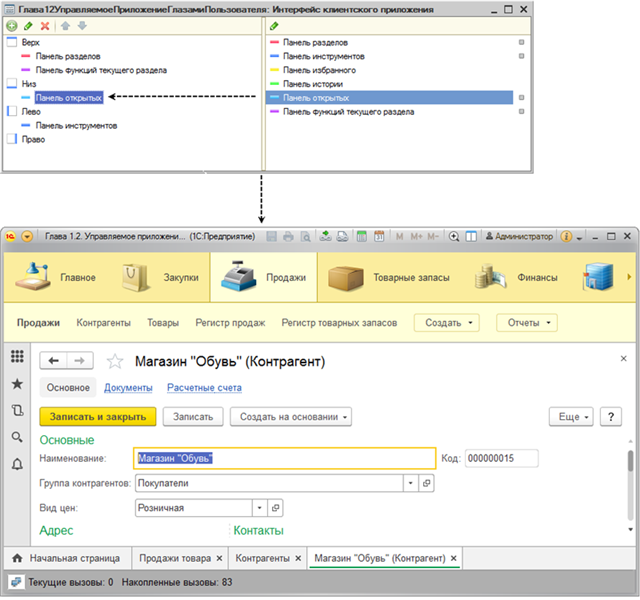Screen dimensions: 640x600
Task: Open the Расчетные счета link
Action: [204, 388]
